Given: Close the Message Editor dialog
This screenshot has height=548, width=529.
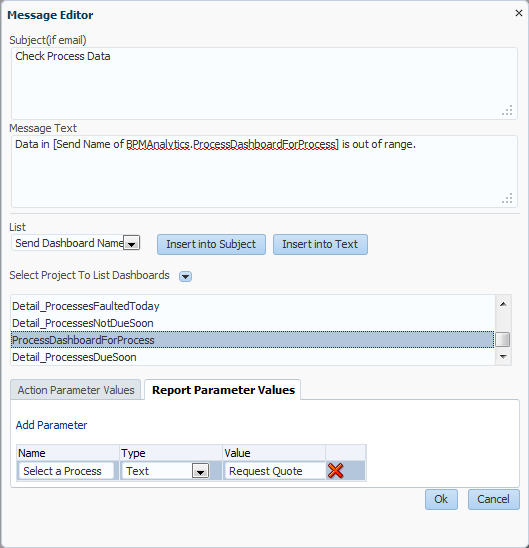Looking at the screenshot, I should pyautogui.click(x=519, y=13).
